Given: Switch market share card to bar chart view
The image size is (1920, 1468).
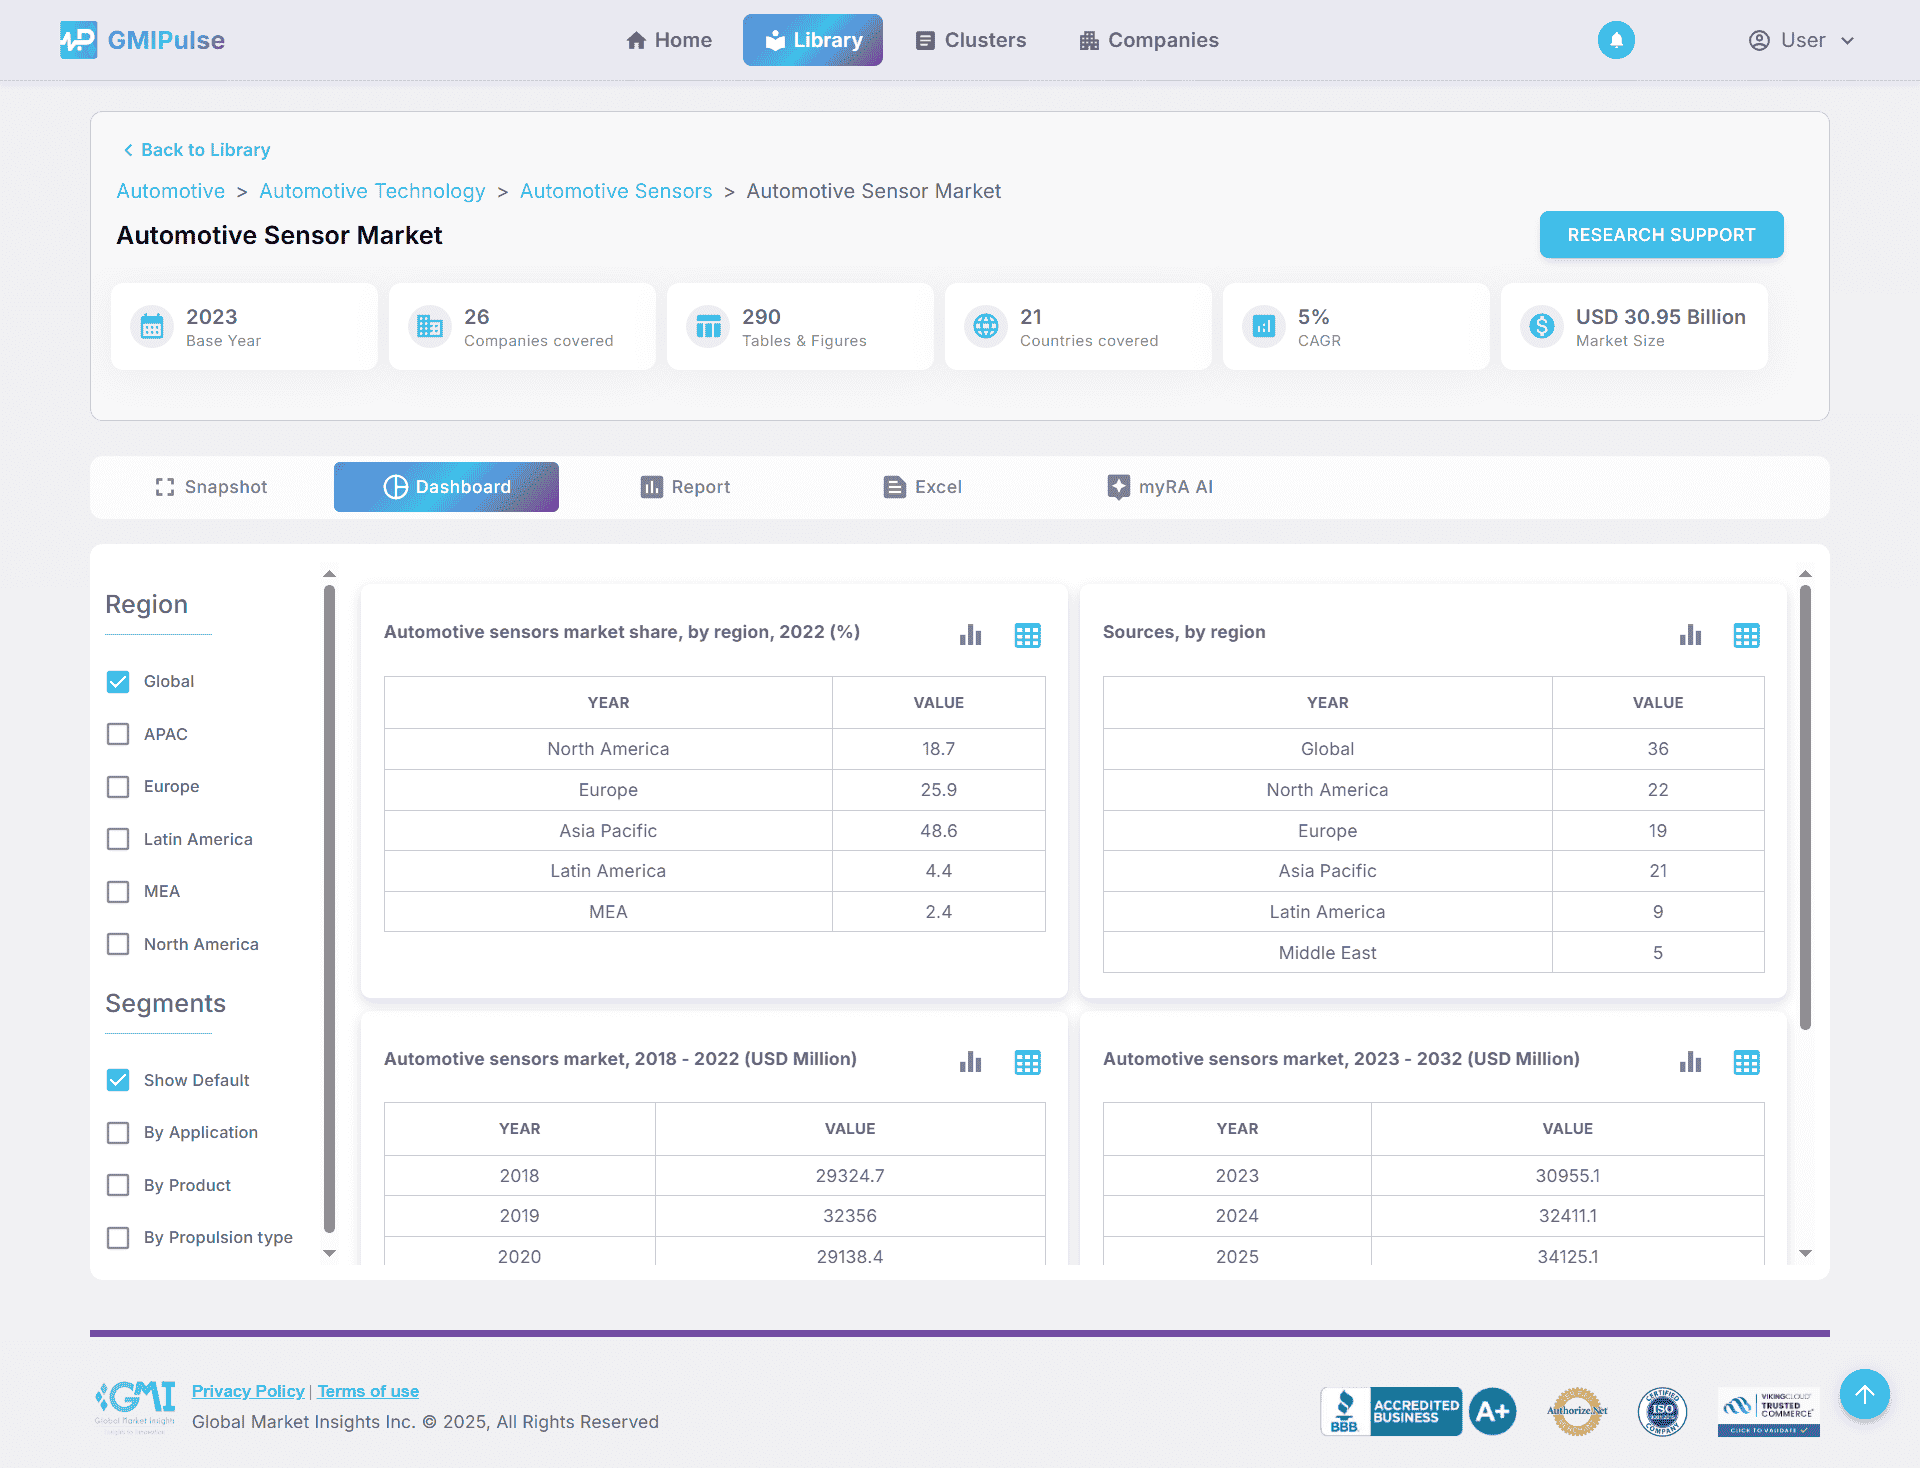Looking at the screenshot, I should 970,635.
